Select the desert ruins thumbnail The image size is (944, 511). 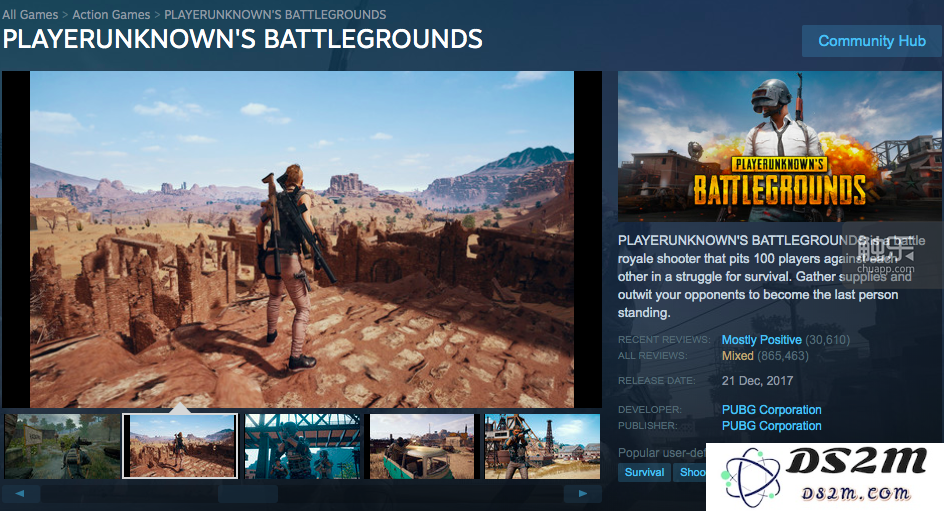180,446
